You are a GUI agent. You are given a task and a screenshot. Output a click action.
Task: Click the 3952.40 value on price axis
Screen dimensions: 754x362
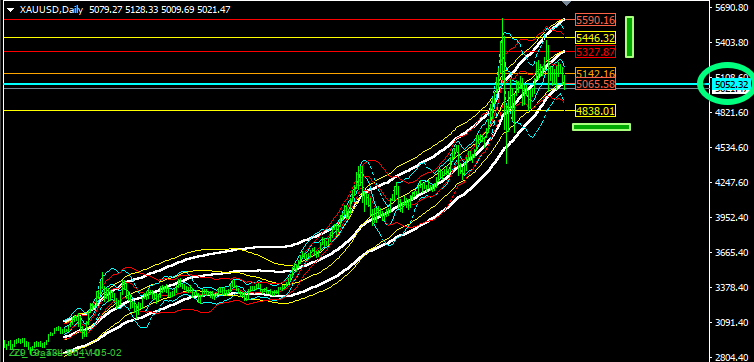click(x=731, y=217)
